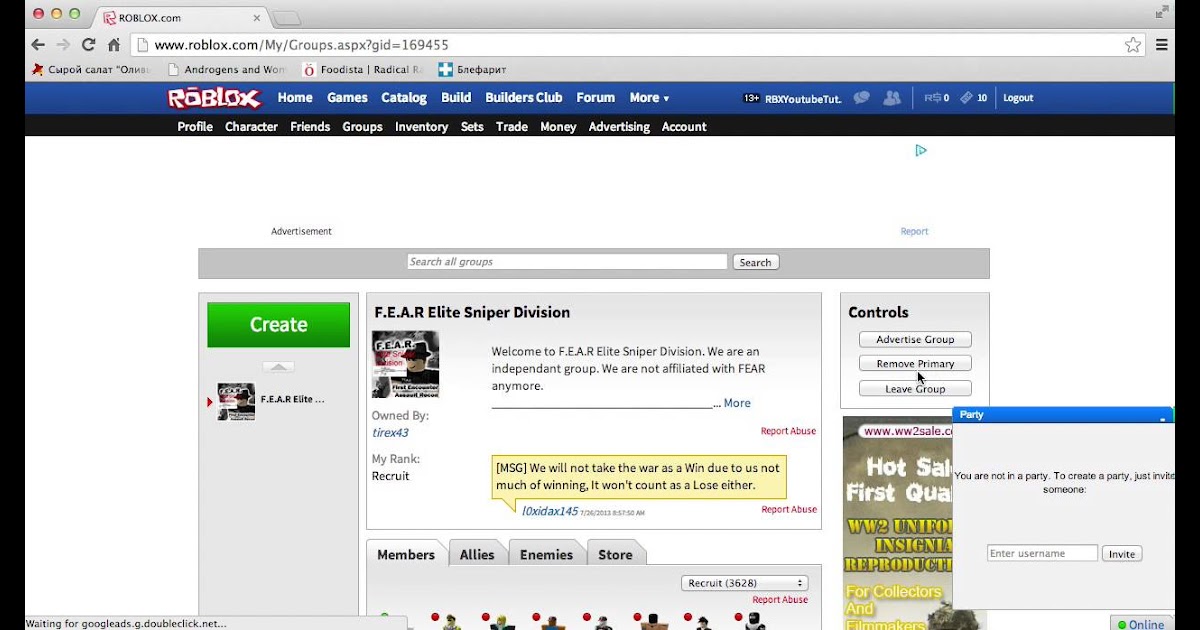
Task: Go to Home in the navigation
Action: 295,98
